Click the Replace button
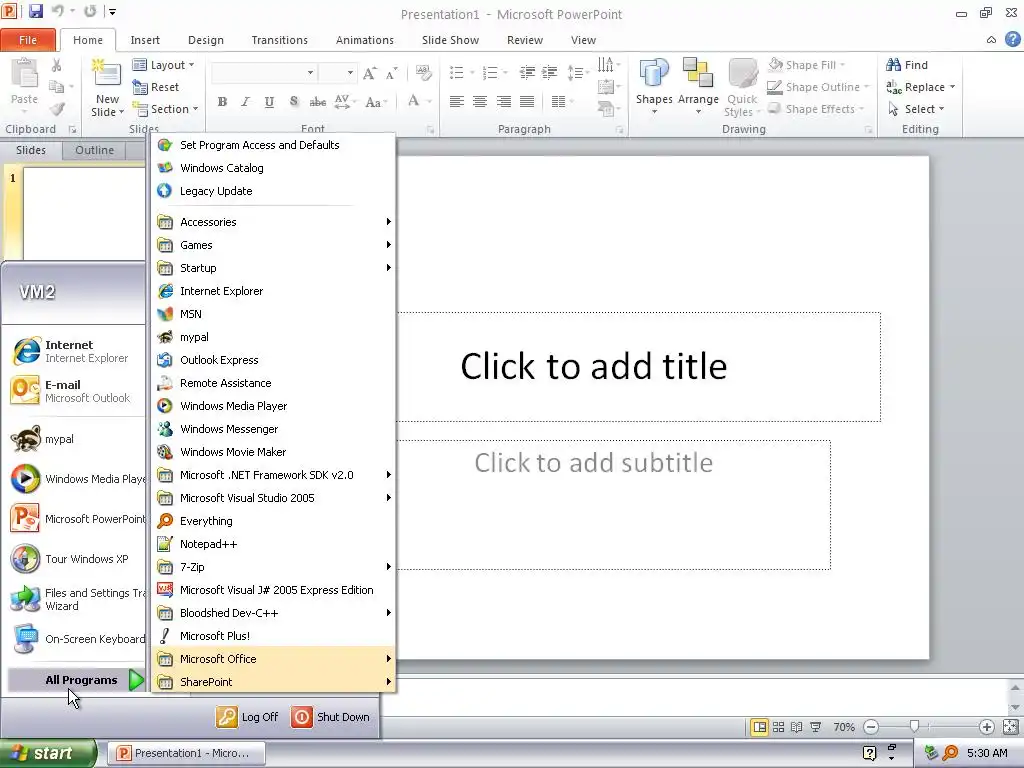The image size is (1024, 768). [x=921, y=87]
